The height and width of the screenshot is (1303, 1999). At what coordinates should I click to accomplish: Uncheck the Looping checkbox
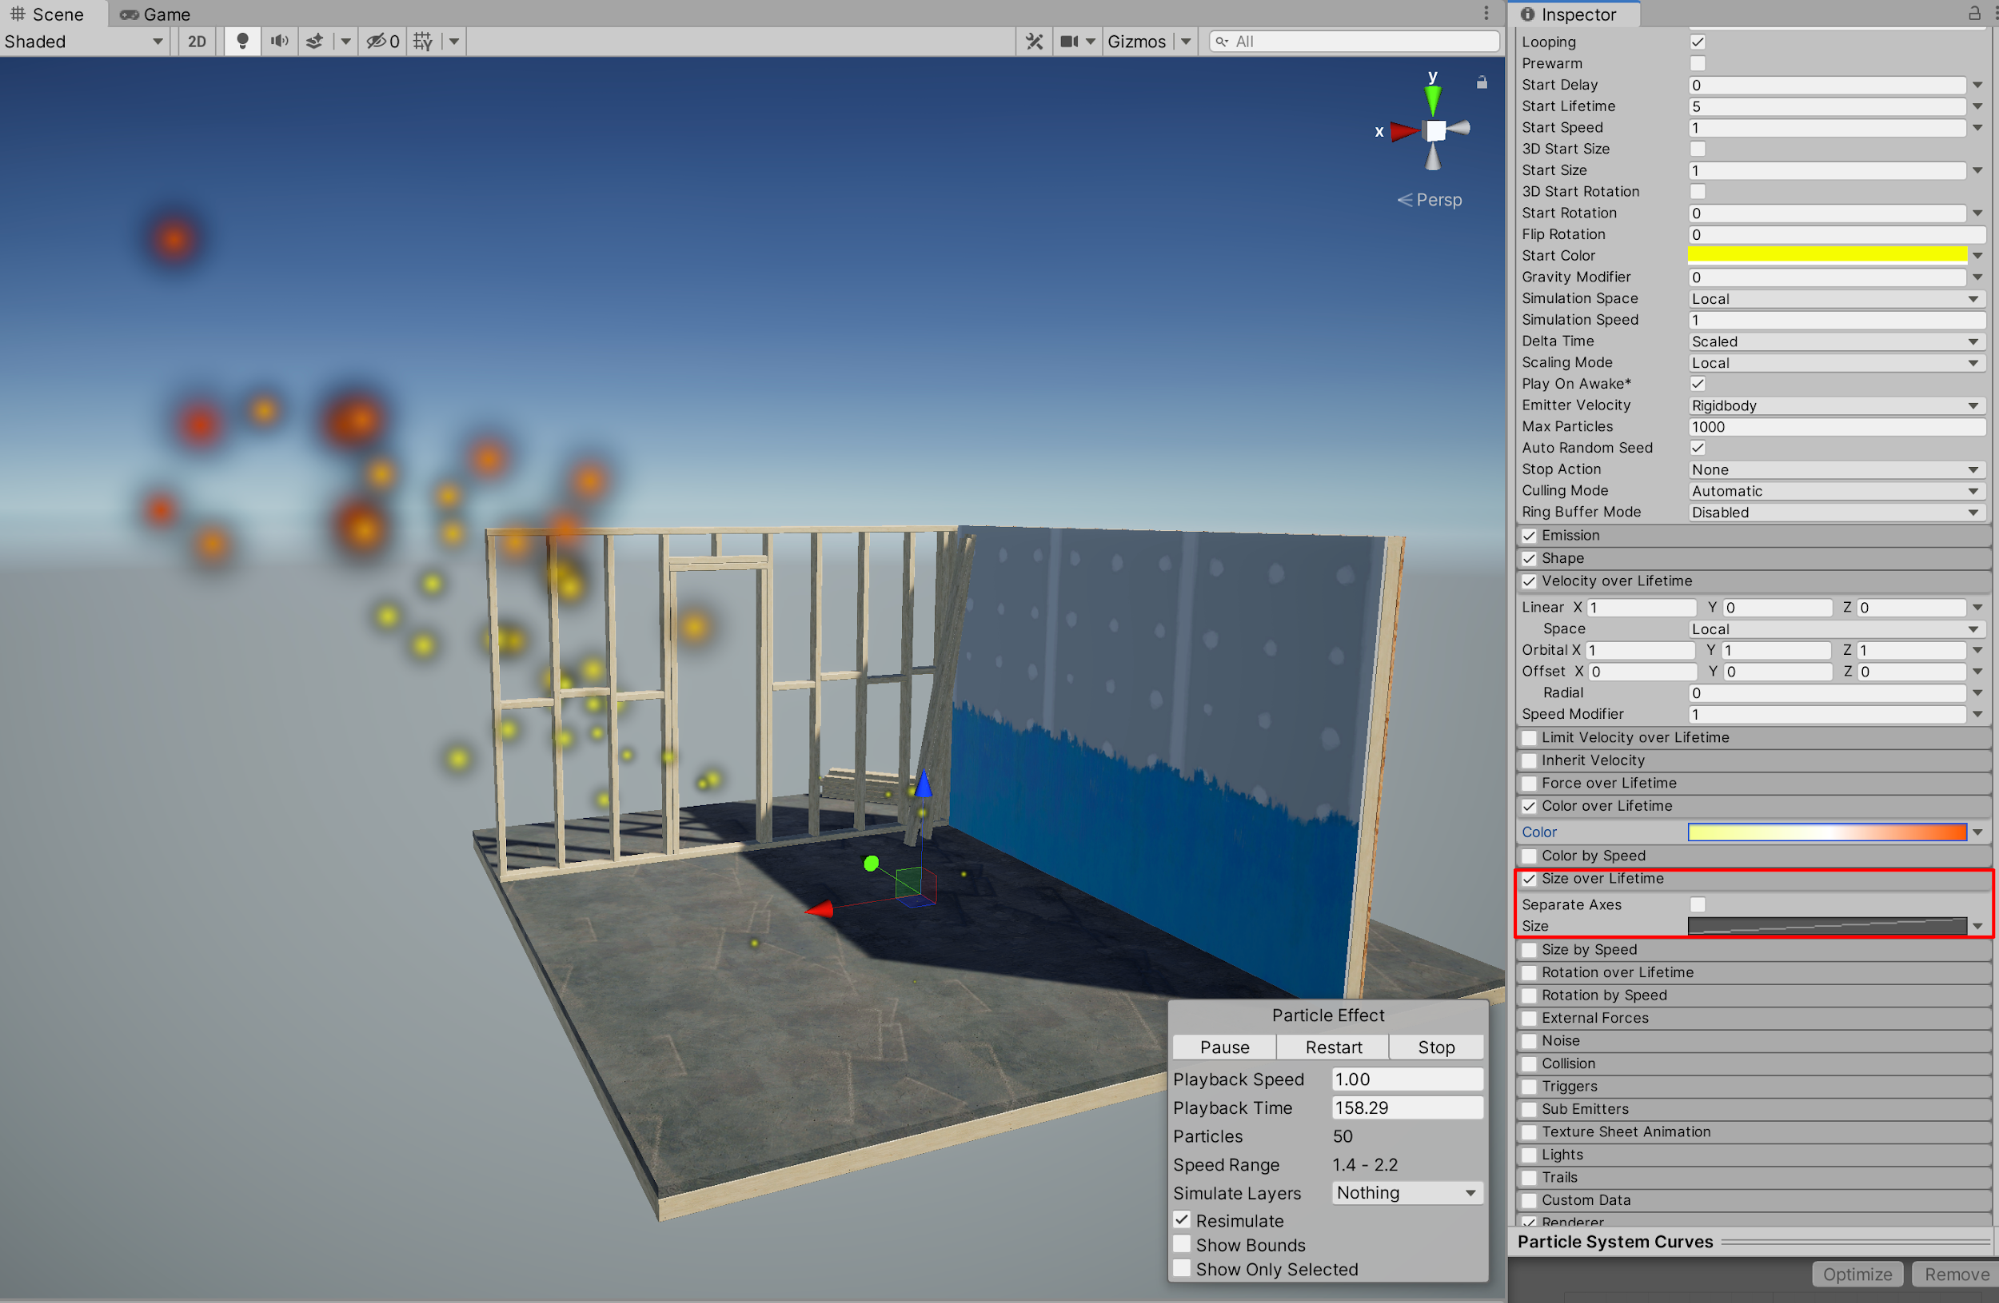(1697, 42)
